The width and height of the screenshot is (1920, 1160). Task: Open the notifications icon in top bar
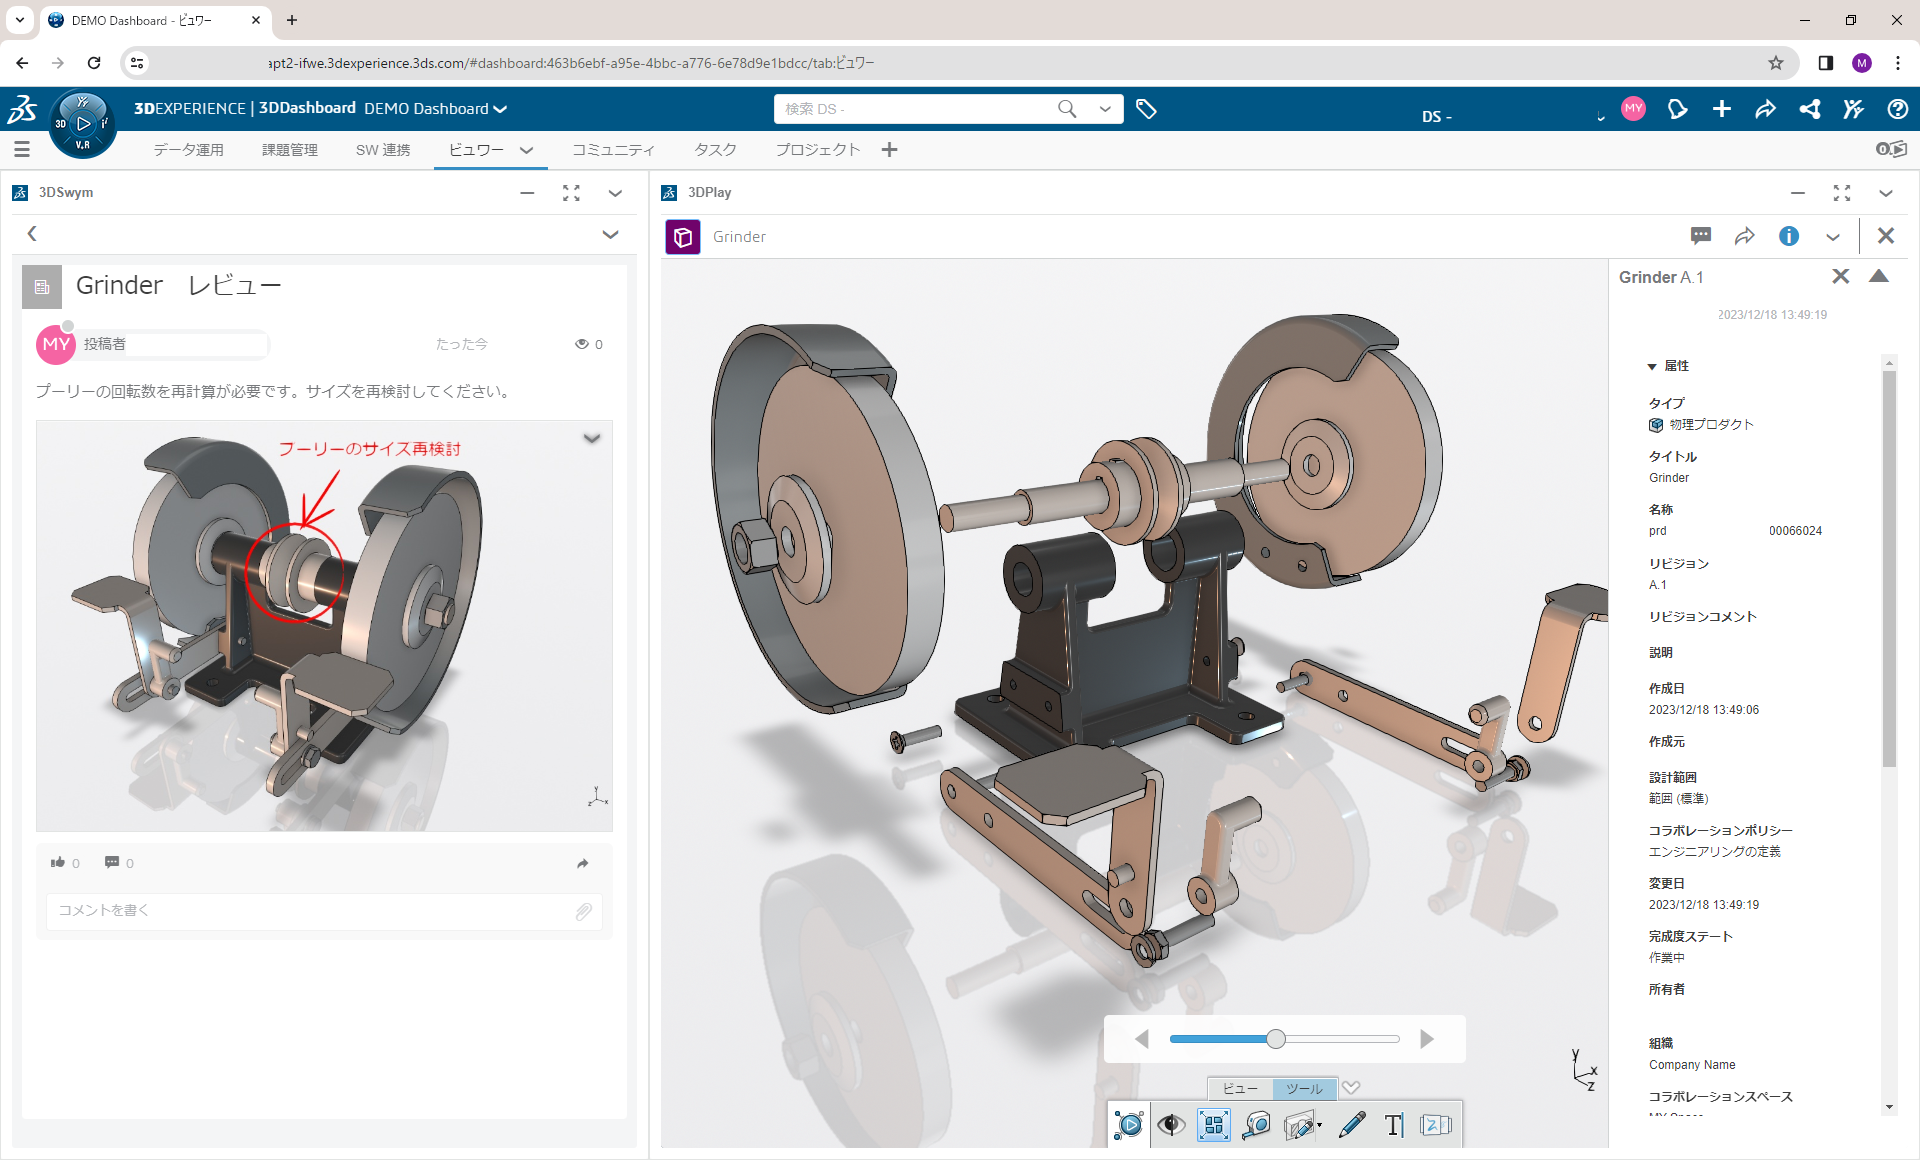tap(1677, 109)
